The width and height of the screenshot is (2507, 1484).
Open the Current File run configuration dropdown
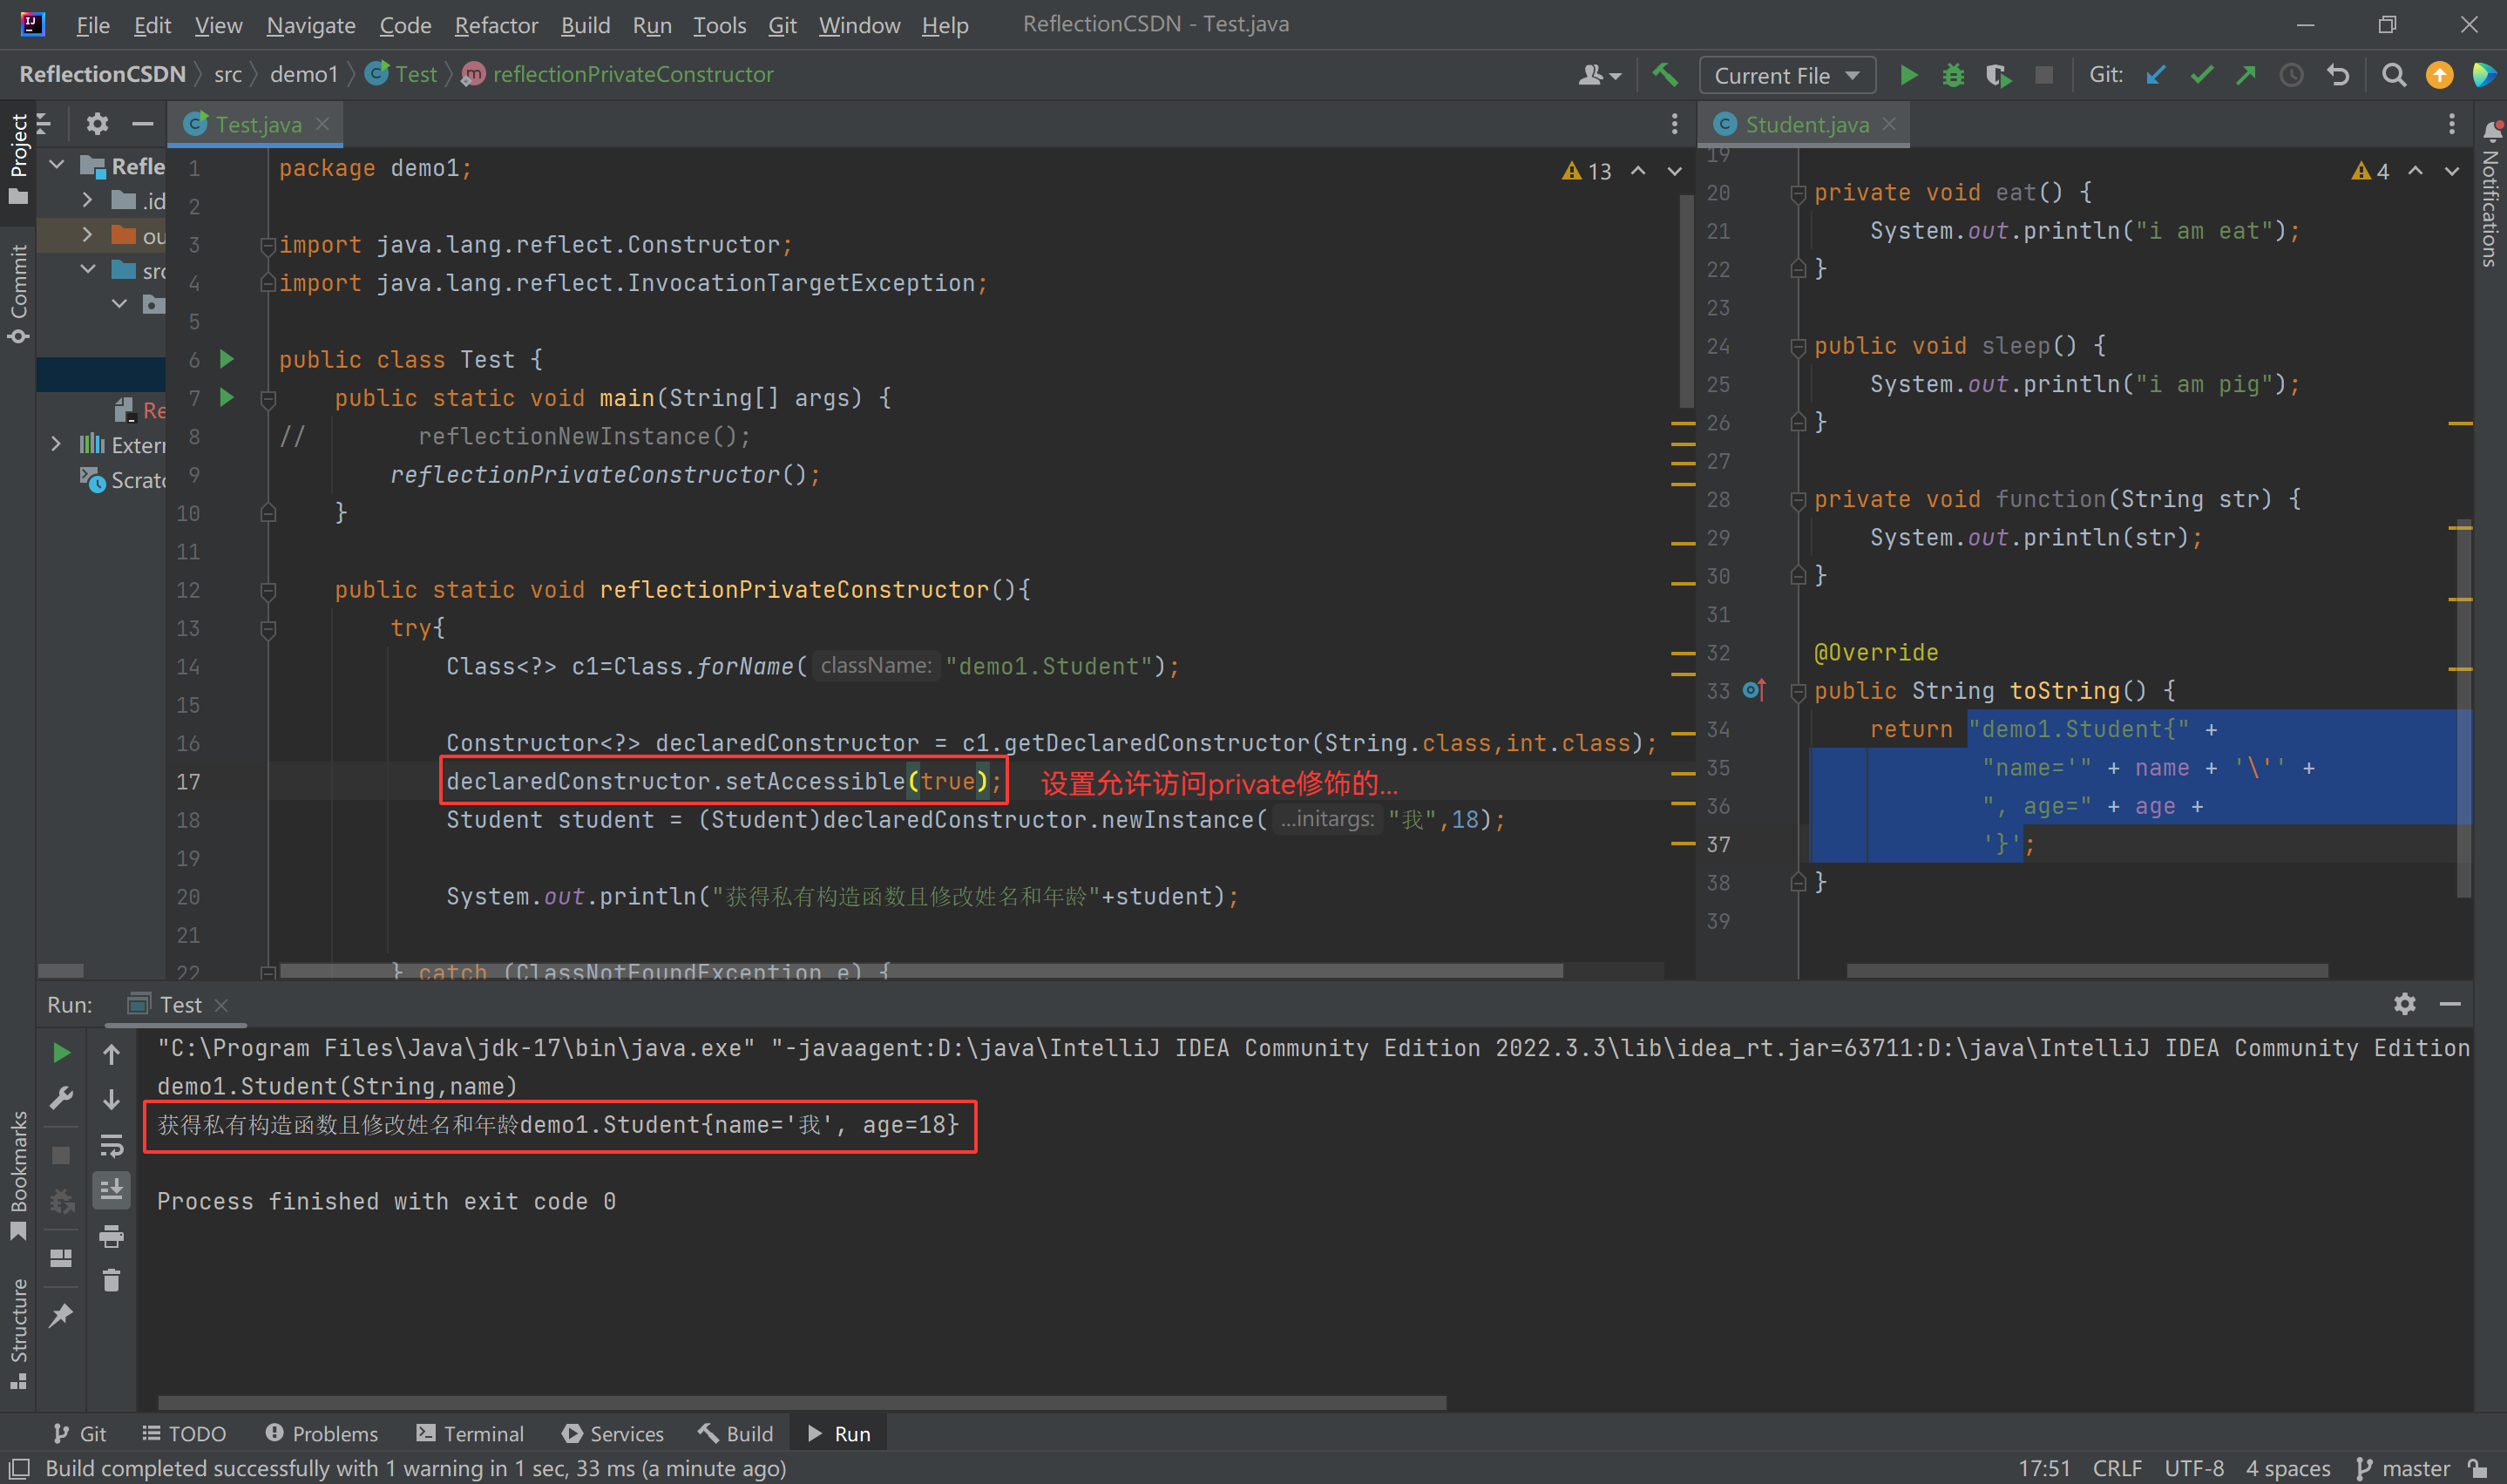pyautogui.click(x=1786, y=75)
